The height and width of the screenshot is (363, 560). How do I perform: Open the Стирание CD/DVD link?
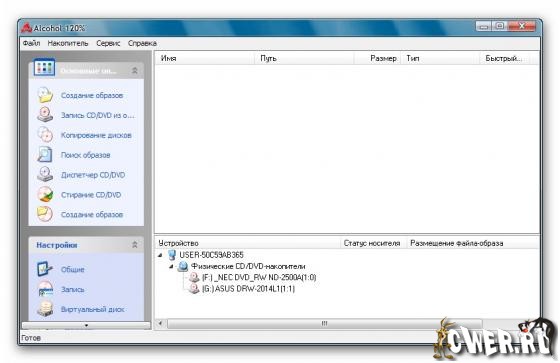tap(91, 195)
